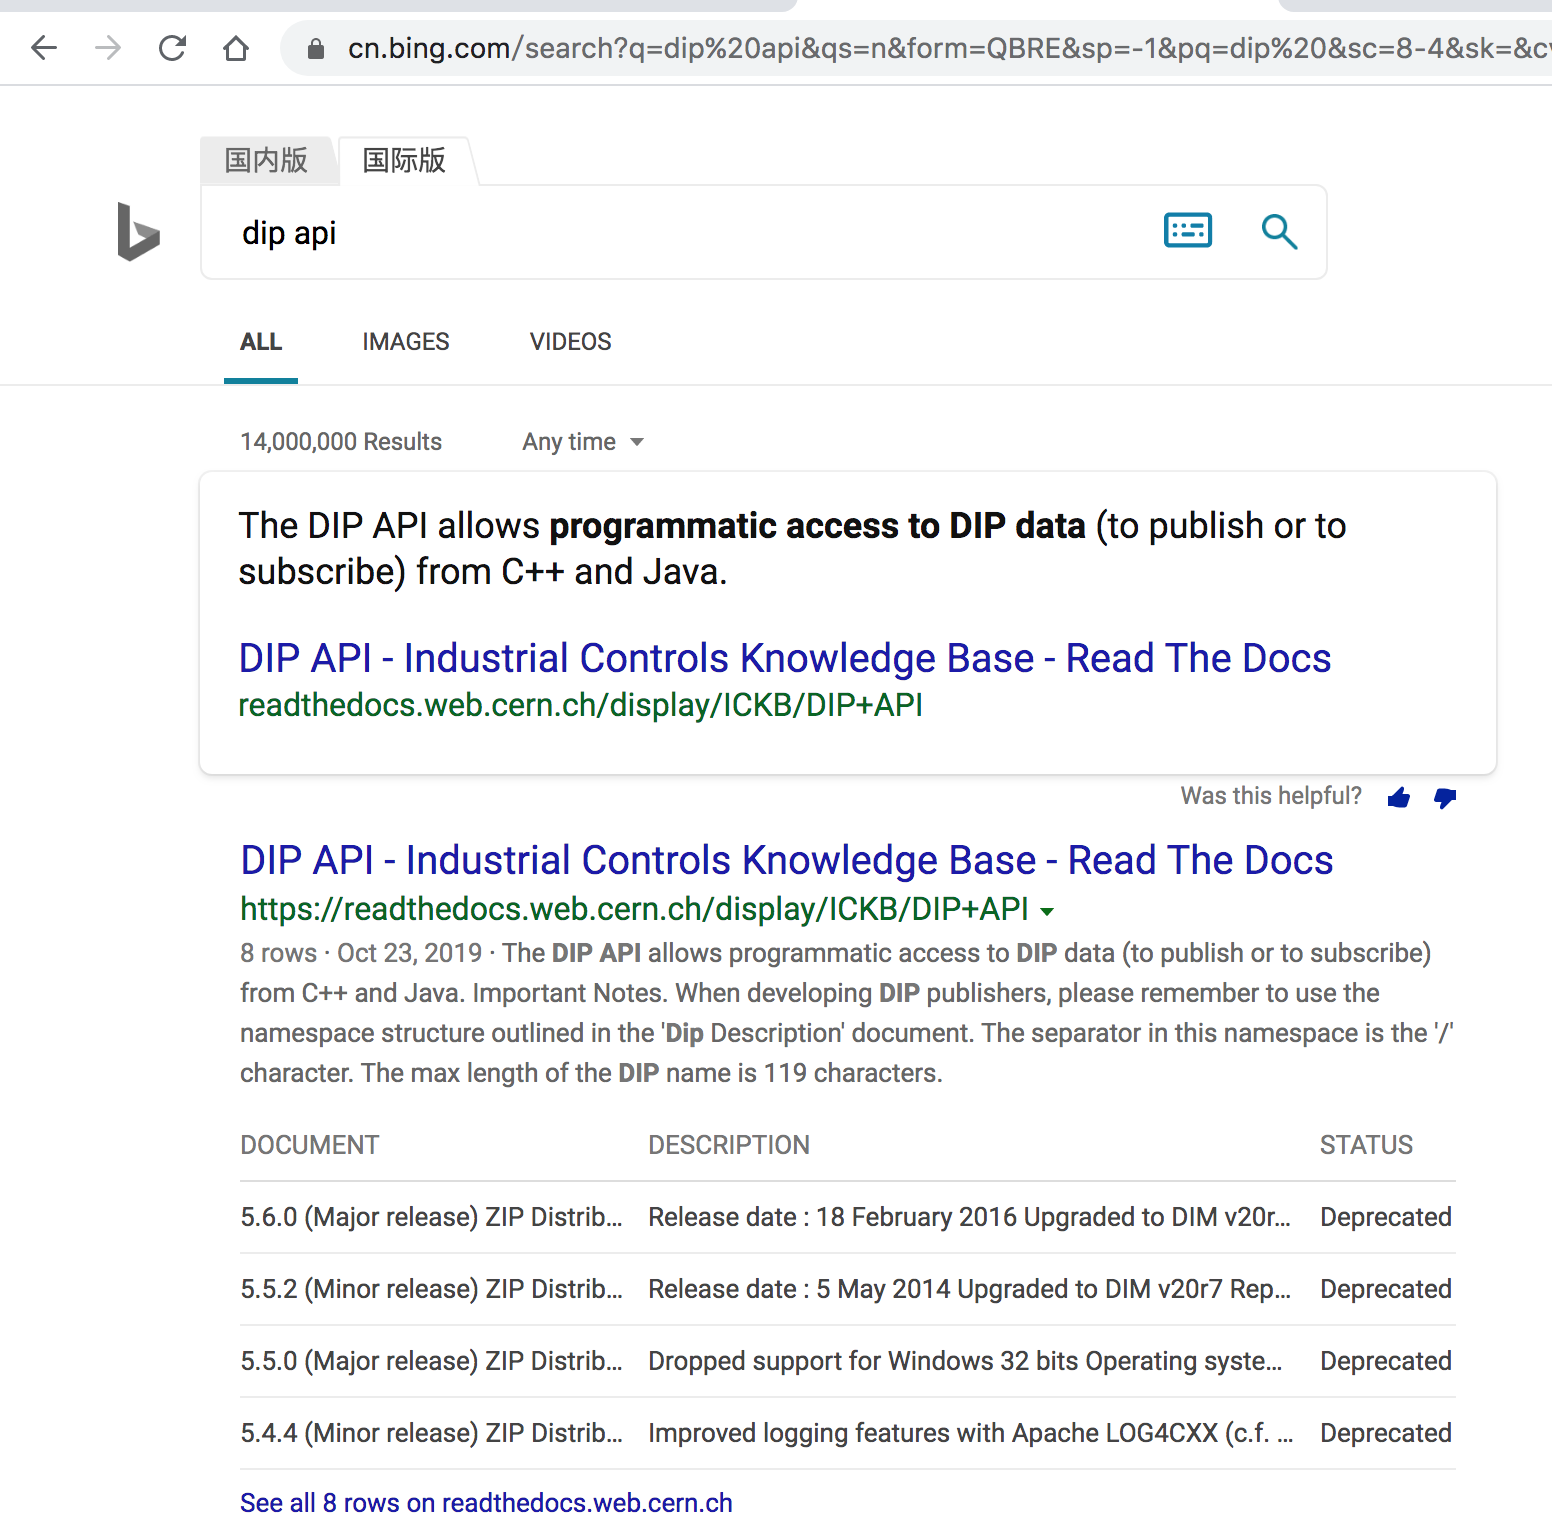Give thumbs up for the helpful answer
The height and width of the screenshot is (1526, 1552).
pyautogui.click(x=1398, y=797)
